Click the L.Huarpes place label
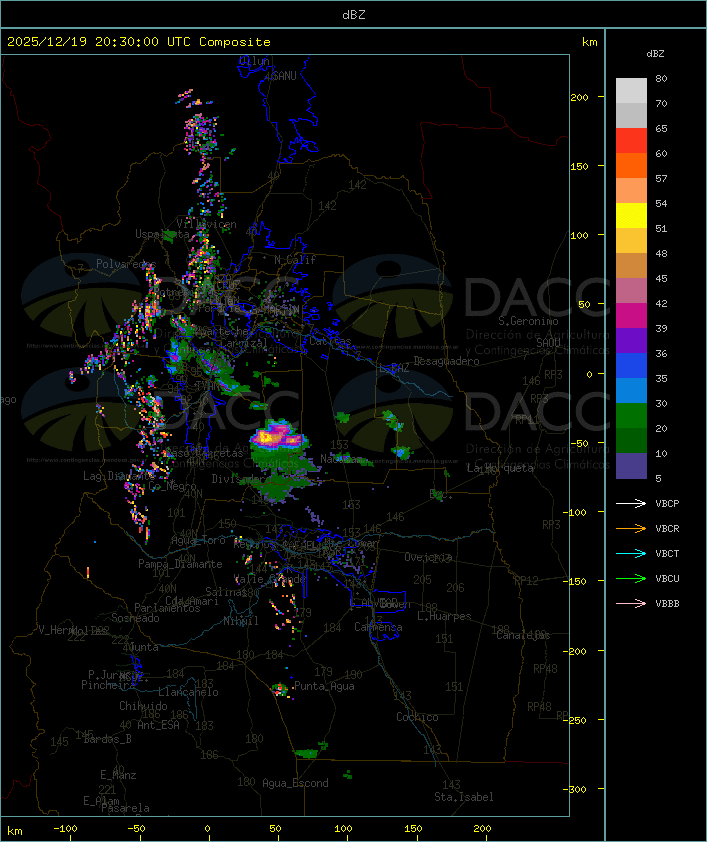Viewport: 707px width, 842px height. pyautogui.click(x=444, y=616)
